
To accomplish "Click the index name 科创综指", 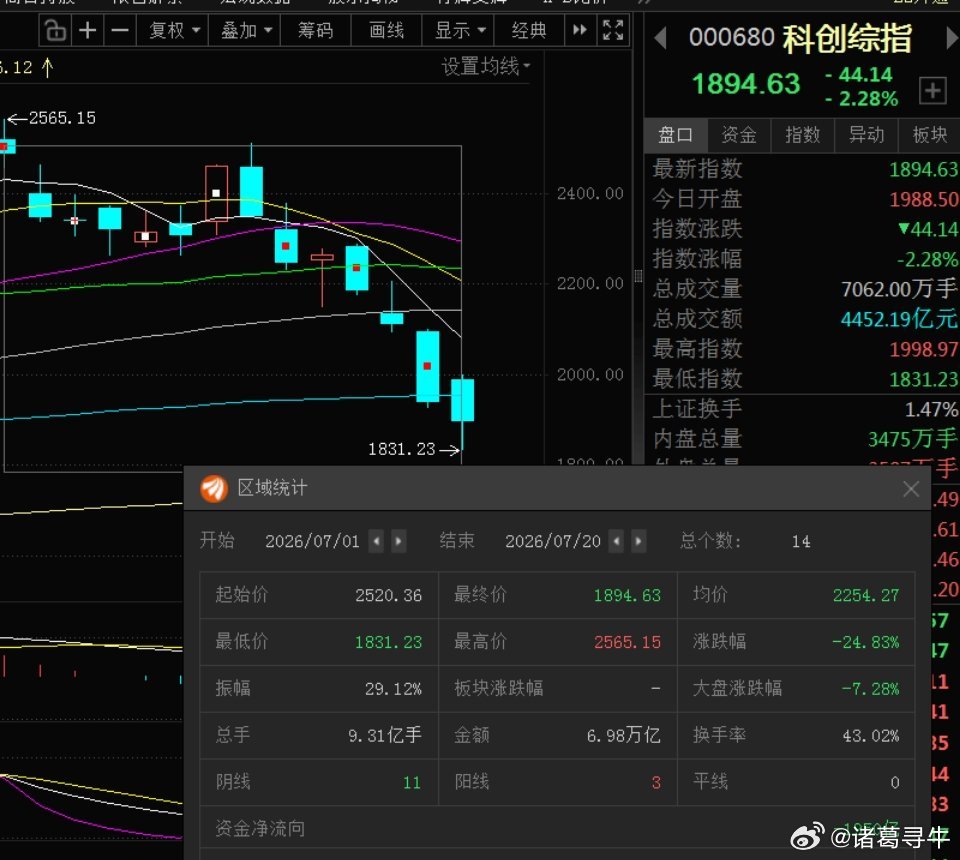I will [847, 38].
